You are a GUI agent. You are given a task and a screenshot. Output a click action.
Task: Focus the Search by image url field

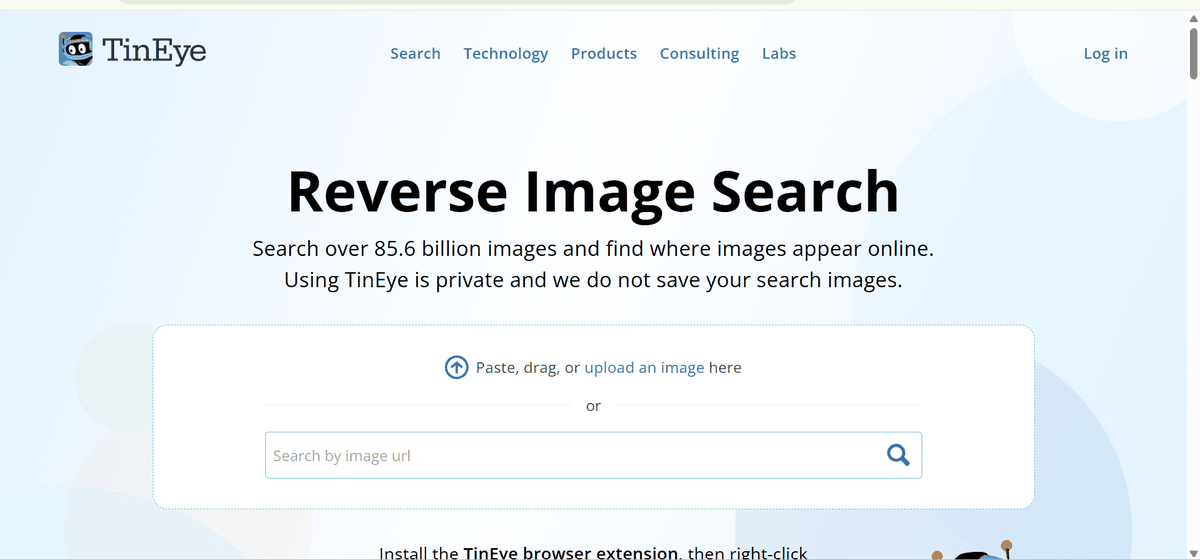click(x=593, y=455)
